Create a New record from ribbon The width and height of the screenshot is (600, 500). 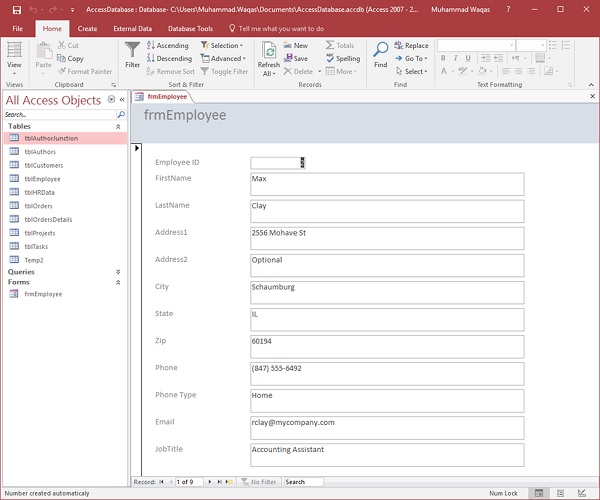point(296,45)
